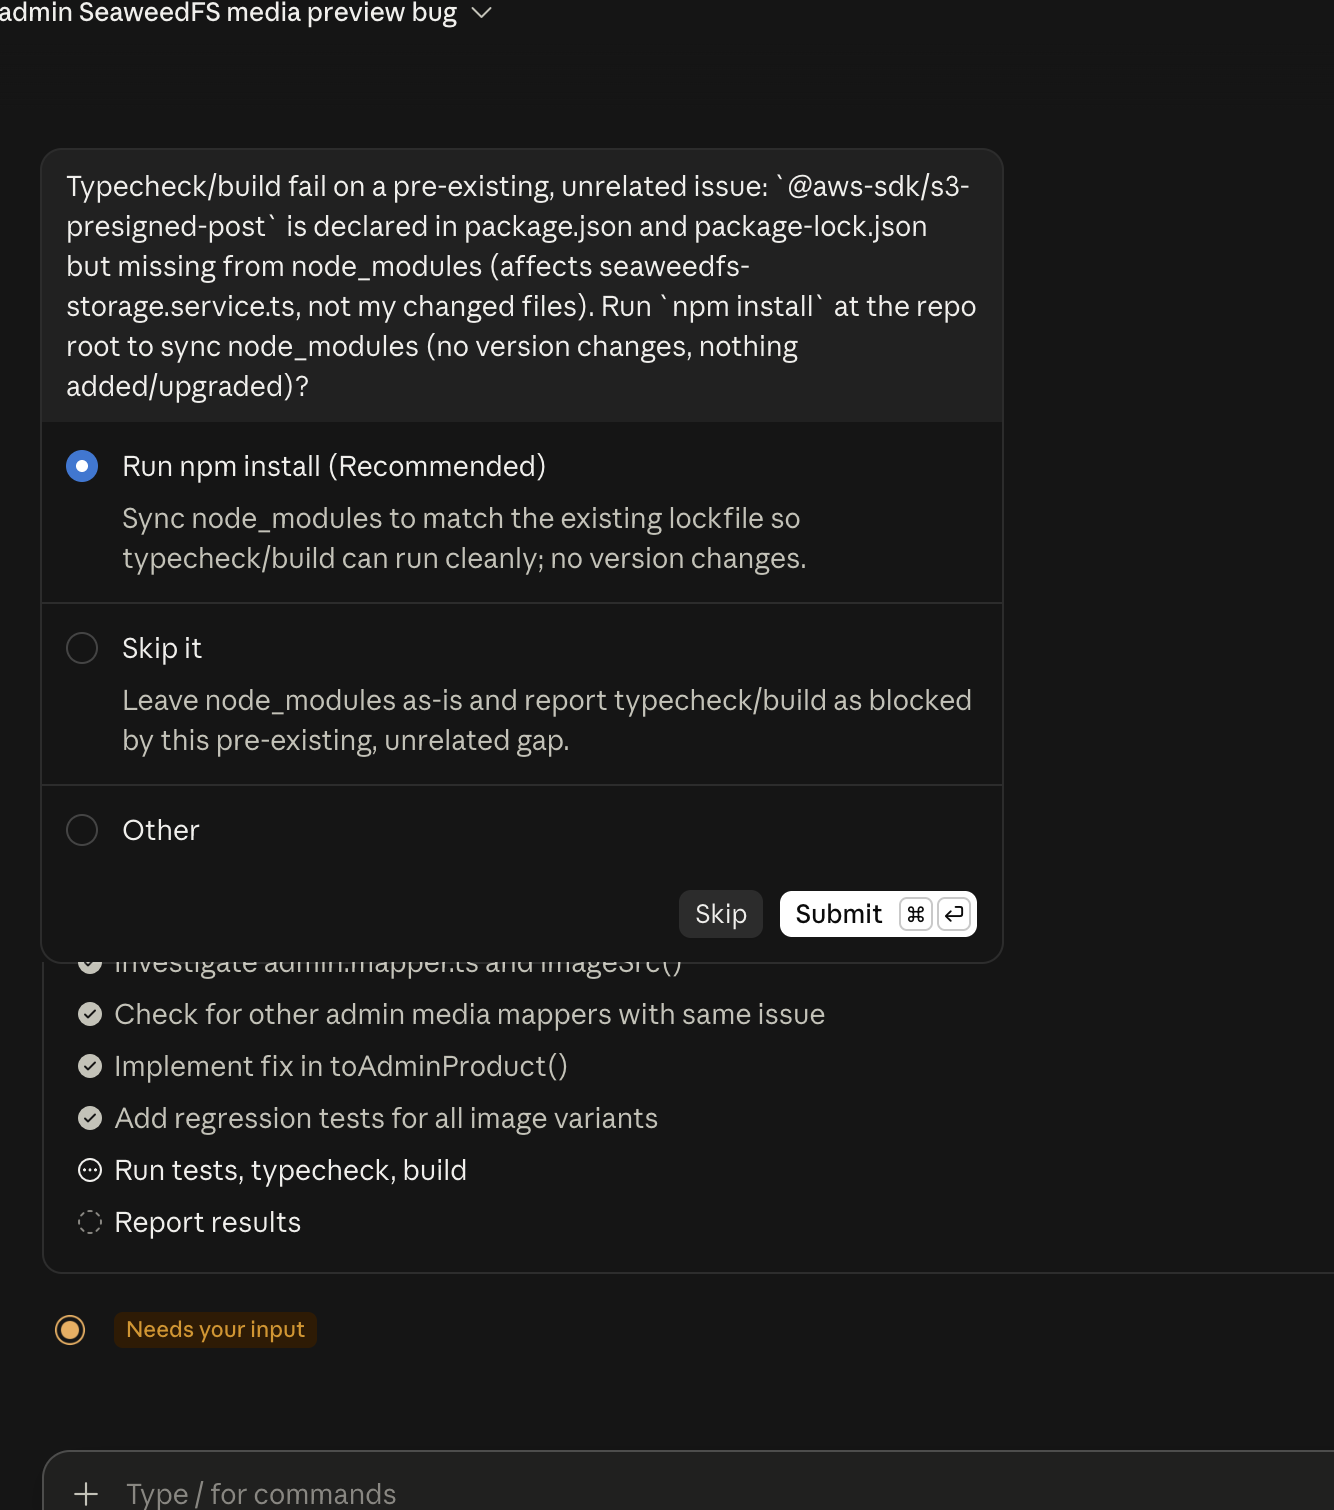Click the return key icon in Submit
The image size is (1334, 1510).
(954, 914)
